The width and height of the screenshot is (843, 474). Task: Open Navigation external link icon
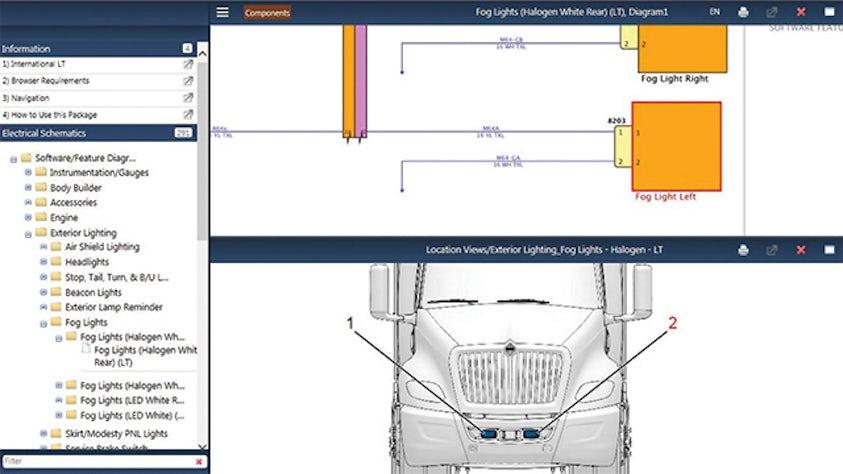(x=188, y=98)
